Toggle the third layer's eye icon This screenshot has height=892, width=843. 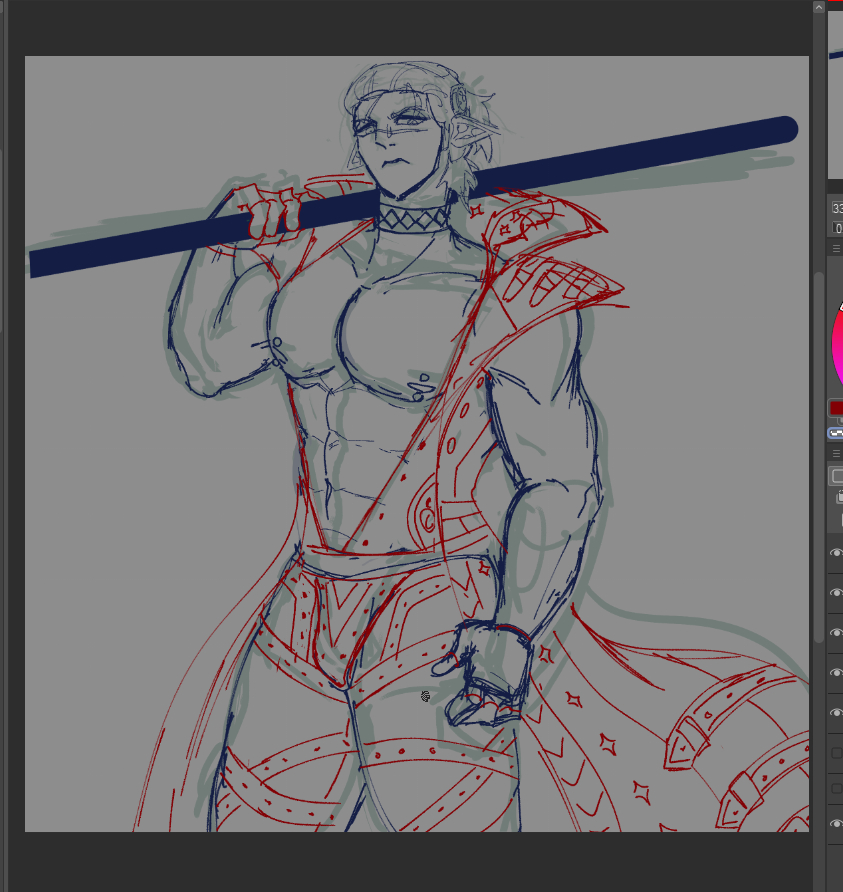[836, 633]
